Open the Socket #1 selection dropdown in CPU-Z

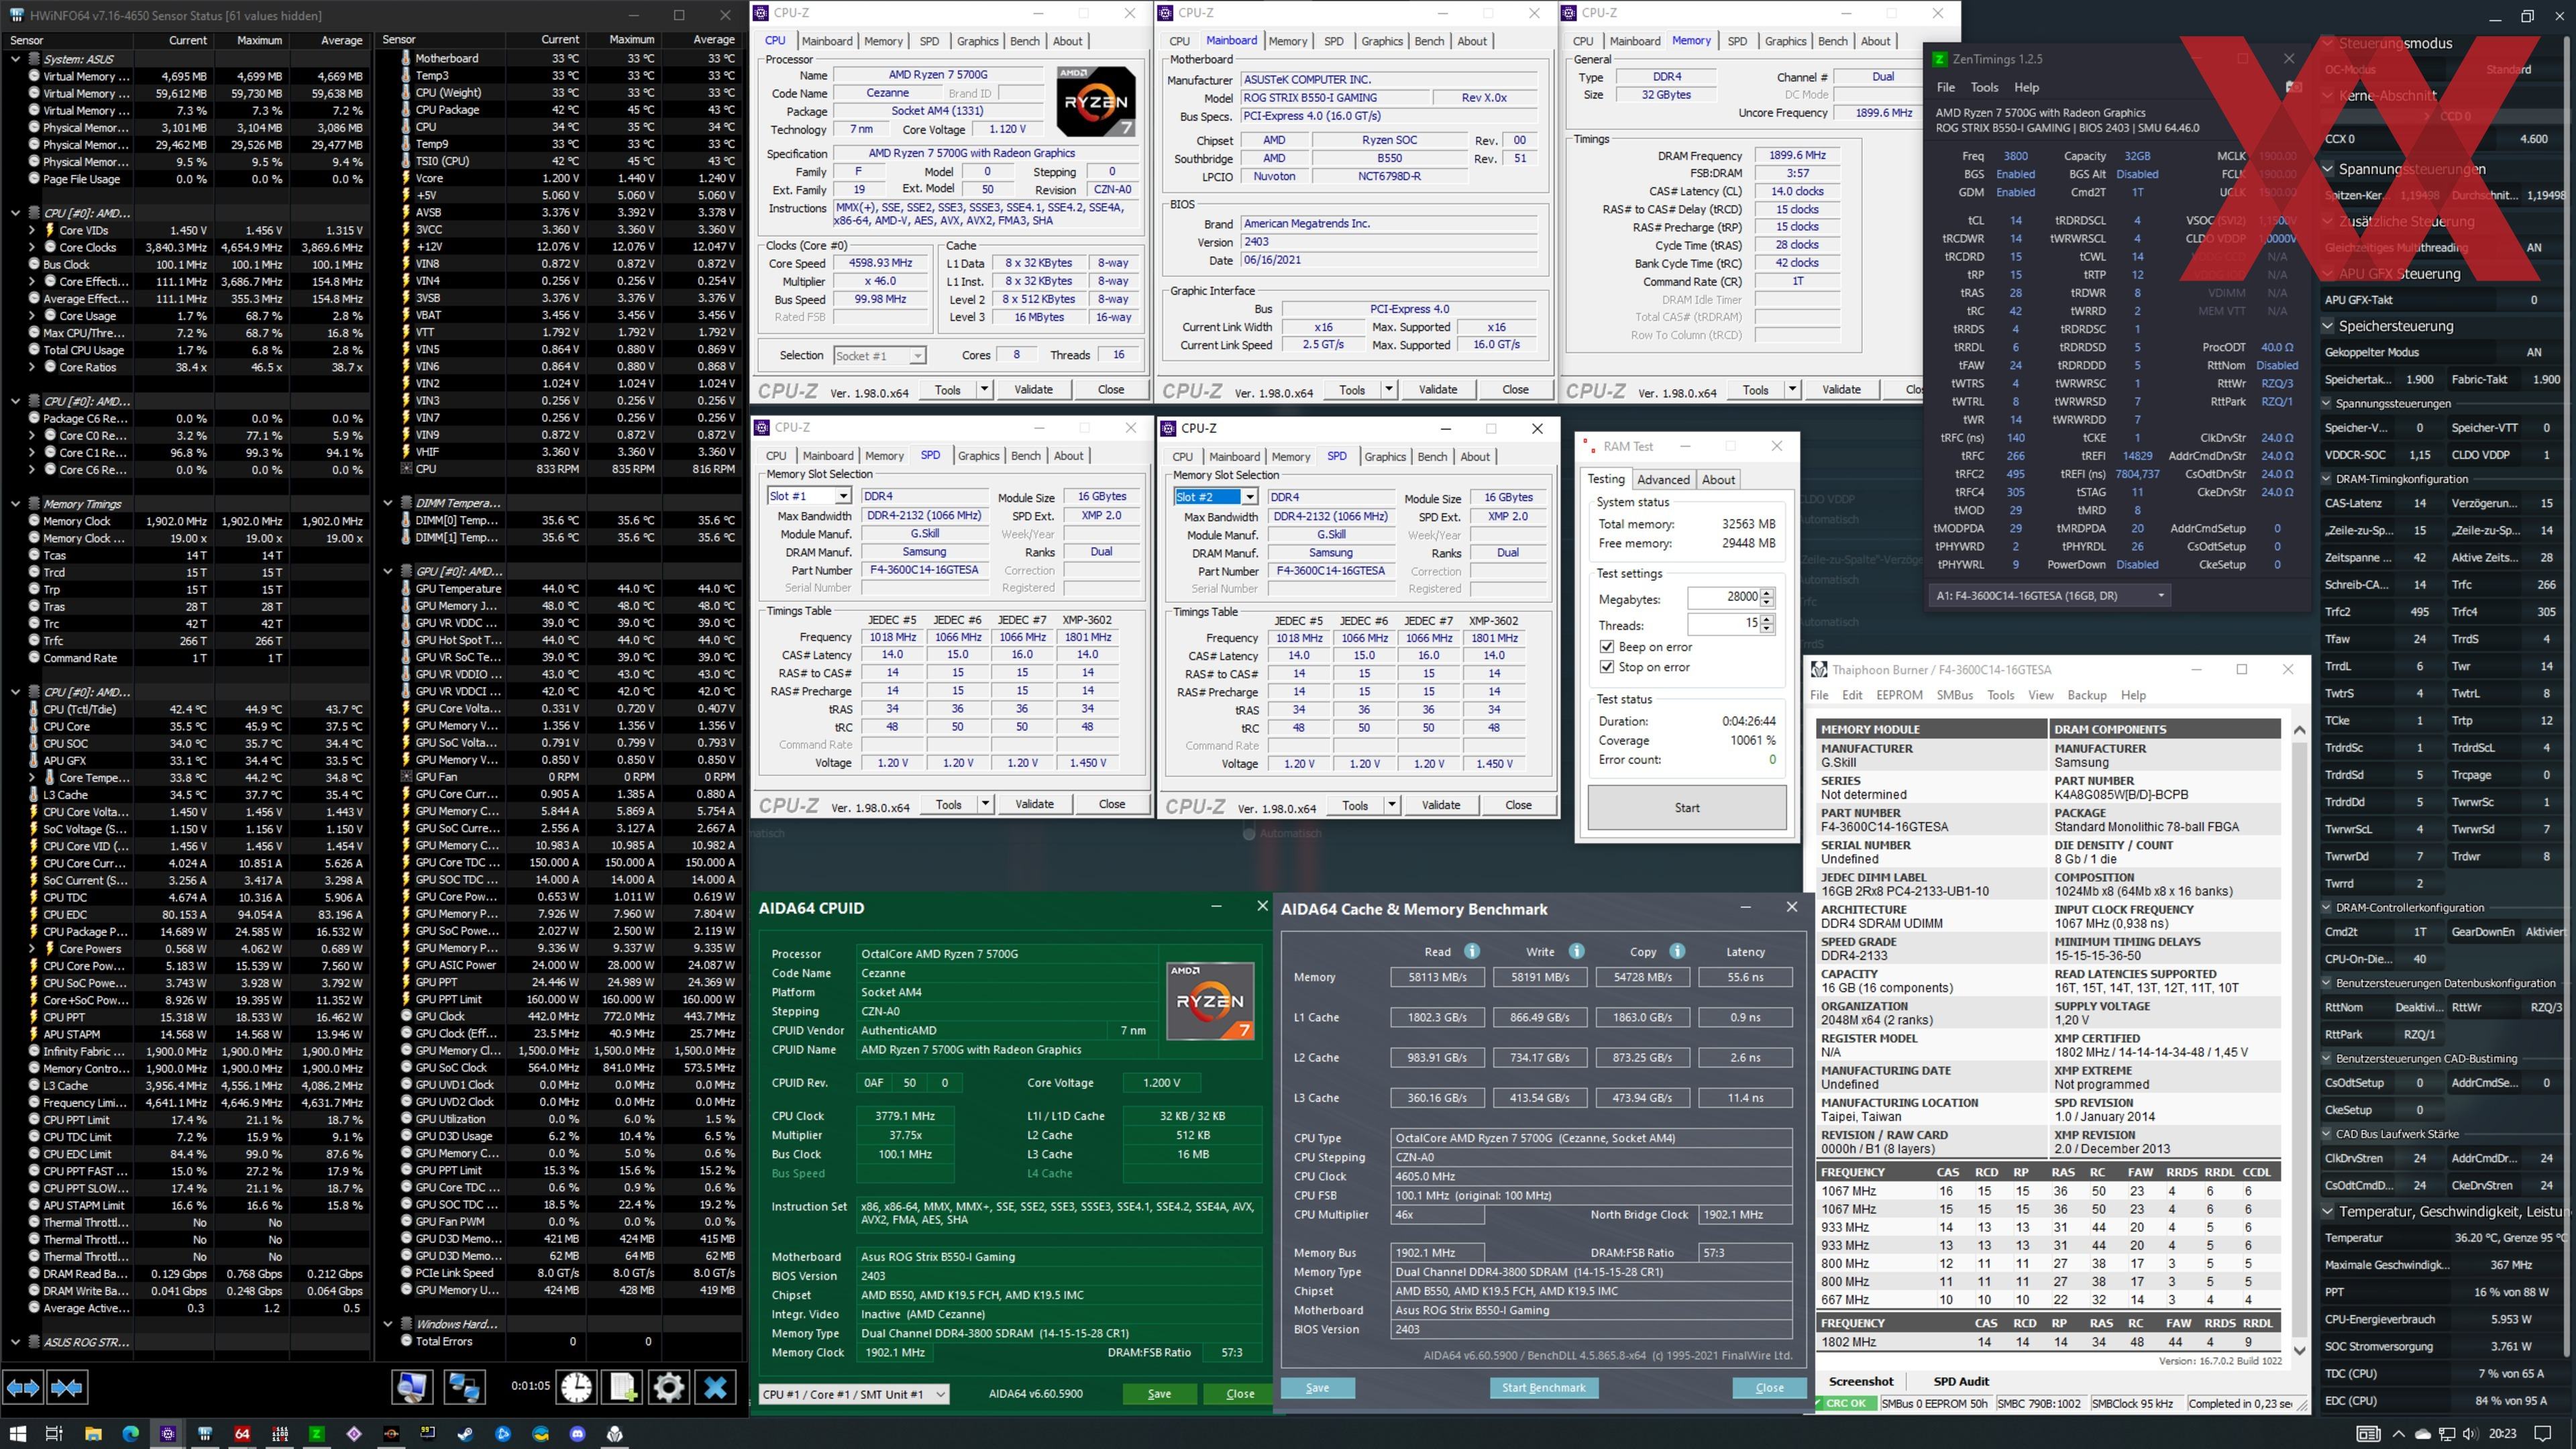(x=917, y=355)
